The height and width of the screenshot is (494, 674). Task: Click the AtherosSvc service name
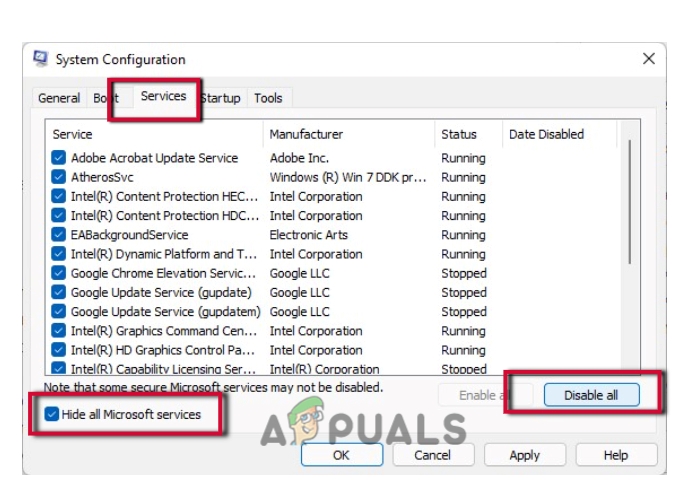(102, 177)
